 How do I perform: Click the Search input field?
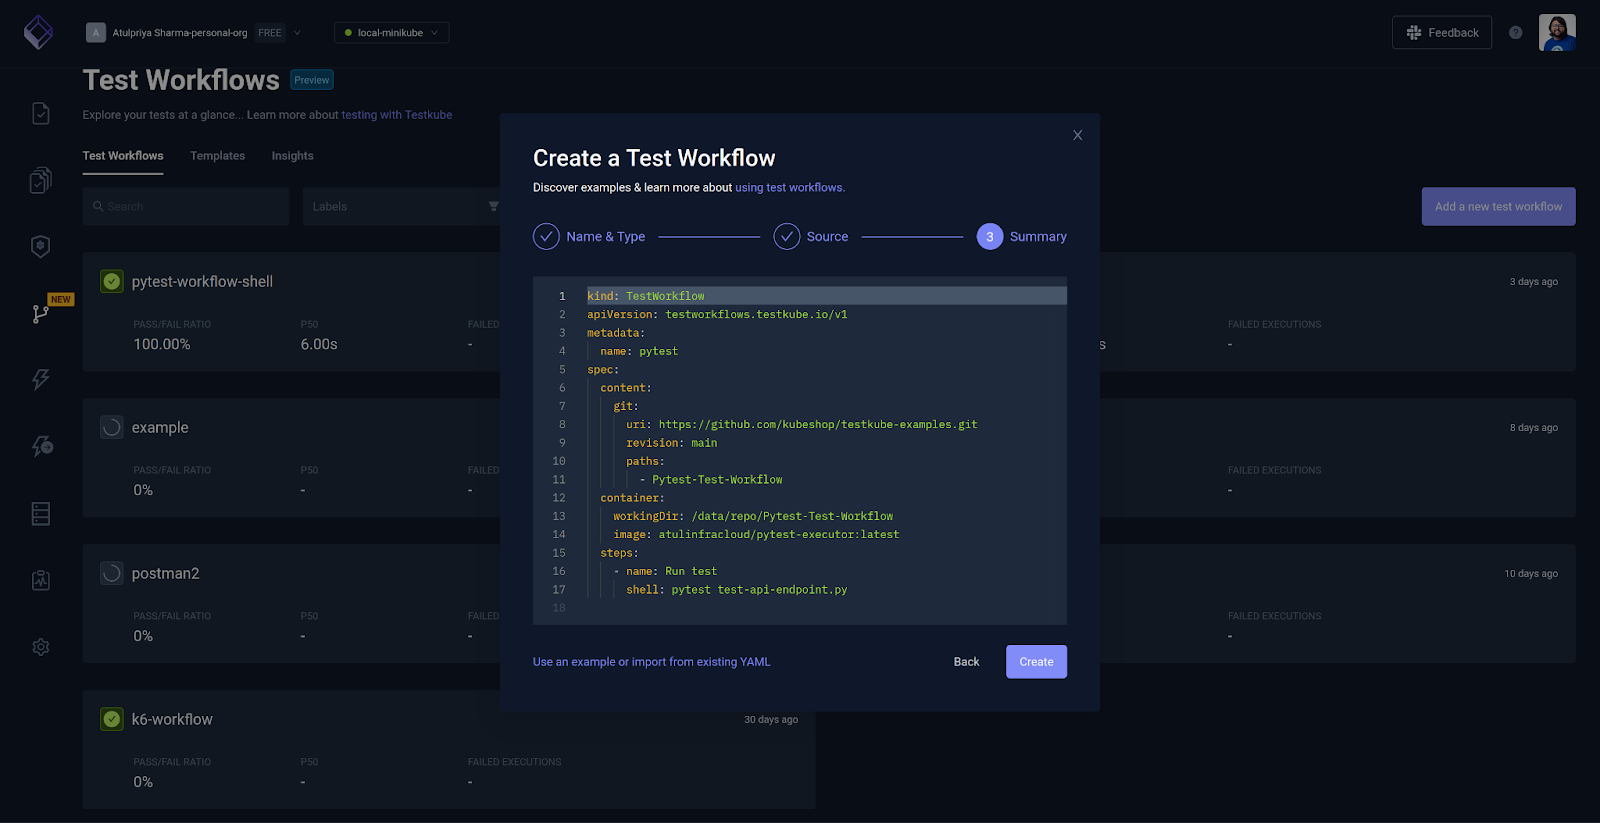point(186,207)
